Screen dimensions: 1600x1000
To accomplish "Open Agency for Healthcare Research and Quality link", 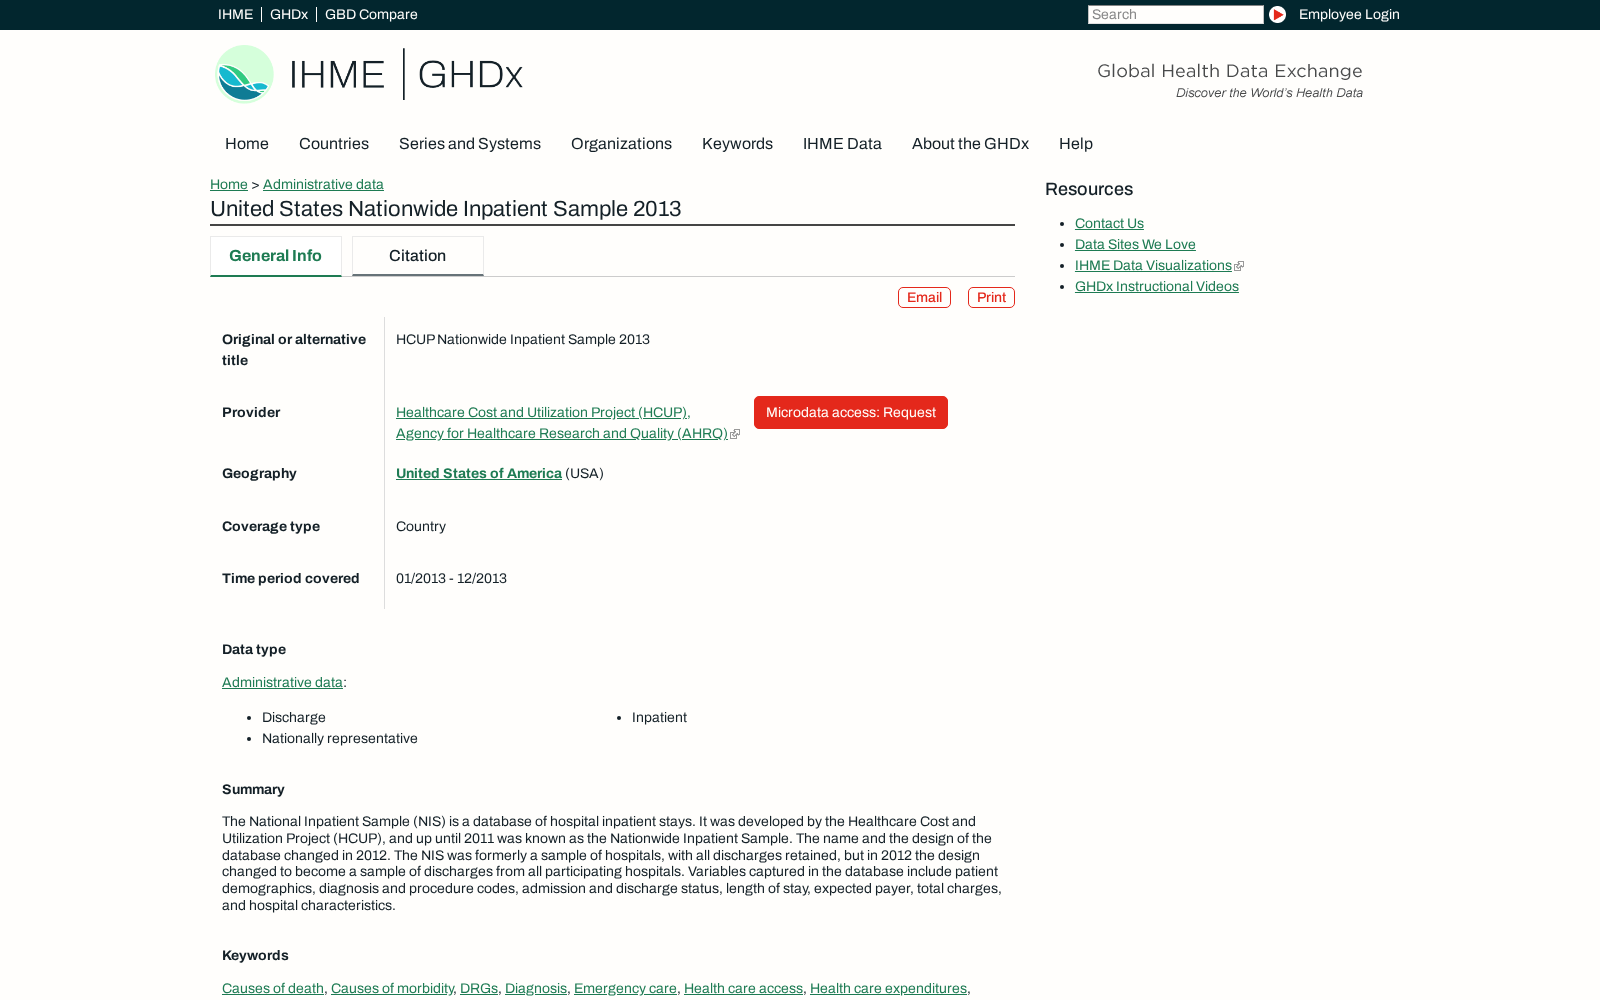I will (x=562, y=433).
